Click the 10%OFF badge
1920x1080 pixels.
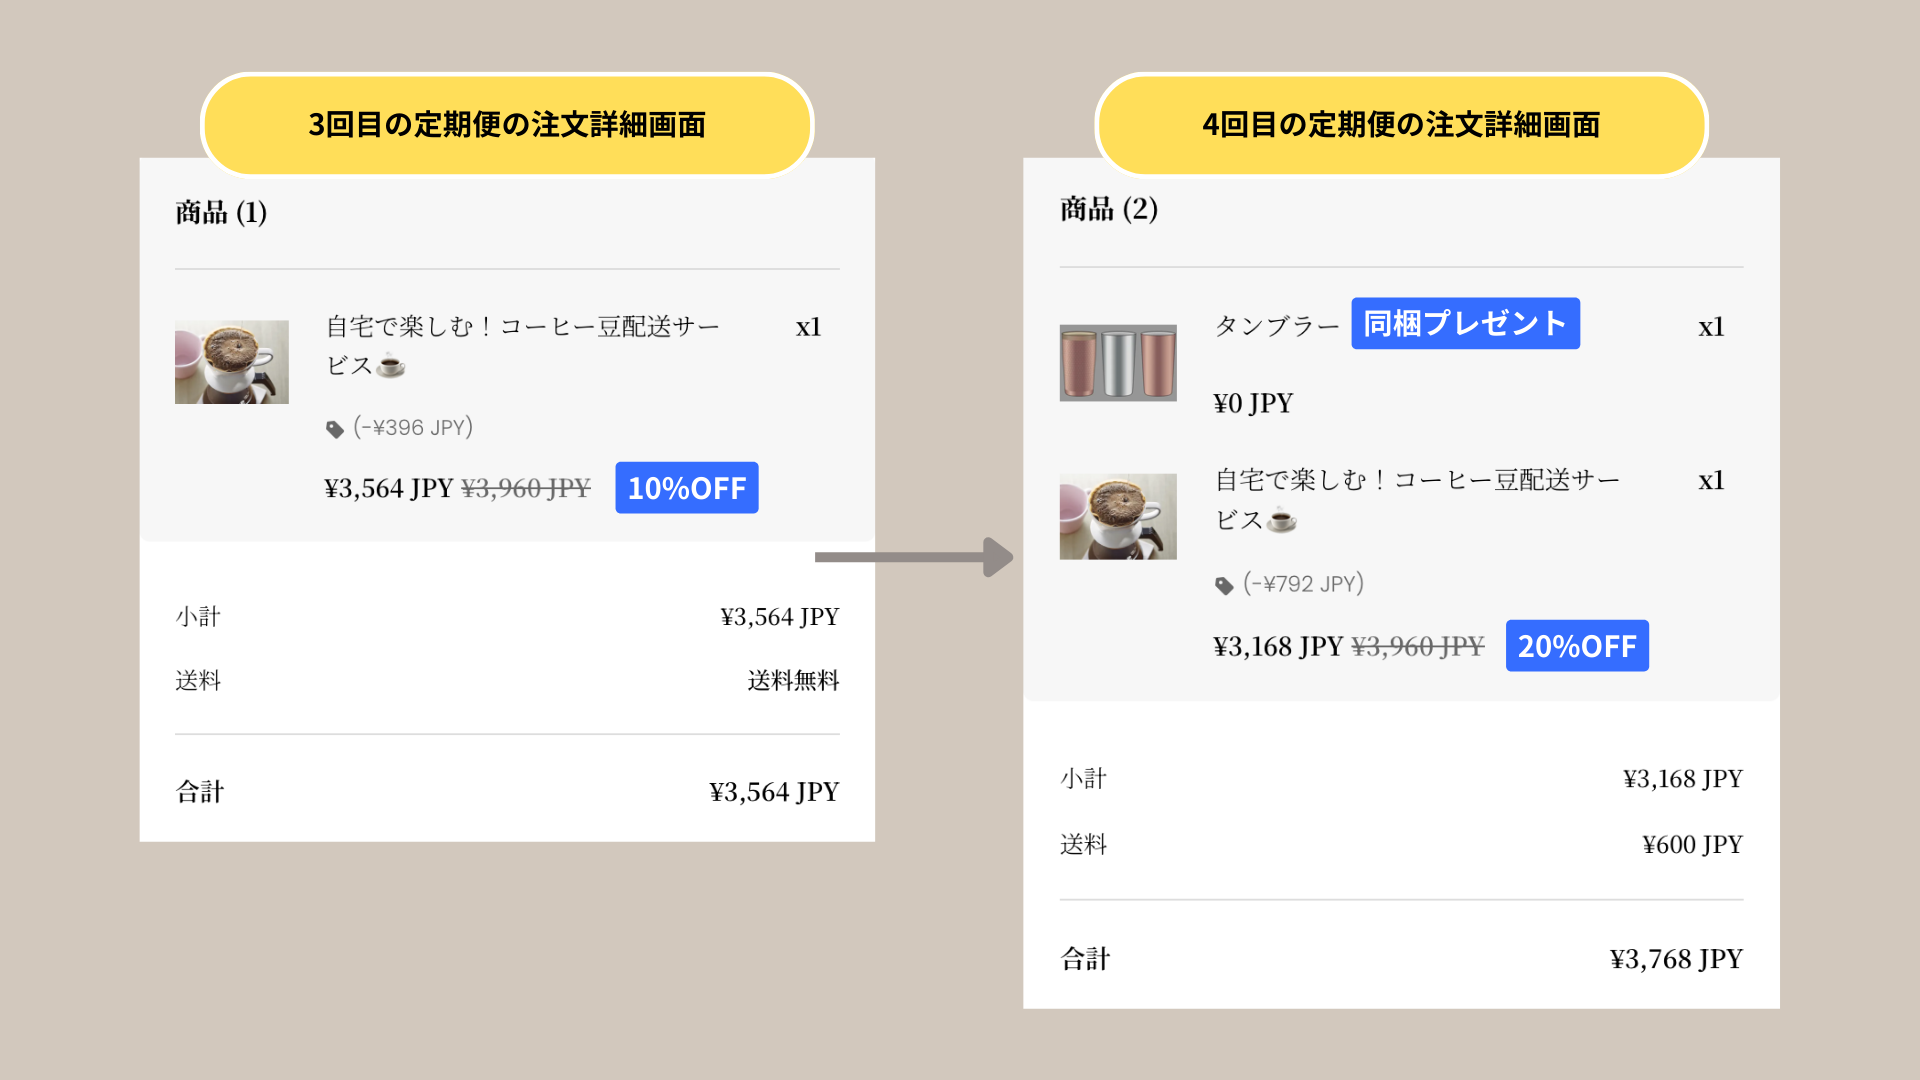click(686, 488)
